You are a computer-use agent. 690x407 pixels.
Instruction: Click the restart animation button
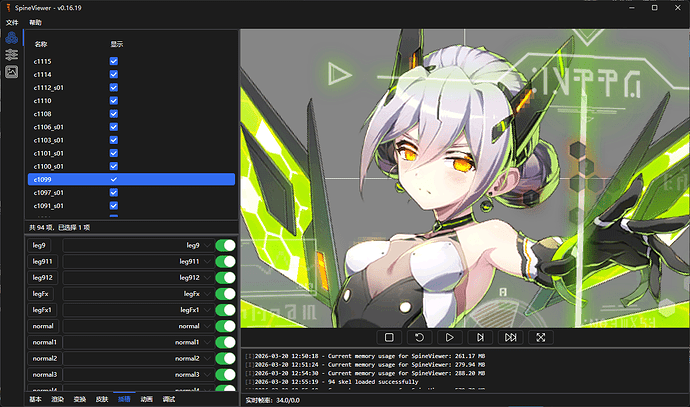[x=419, y=338]
